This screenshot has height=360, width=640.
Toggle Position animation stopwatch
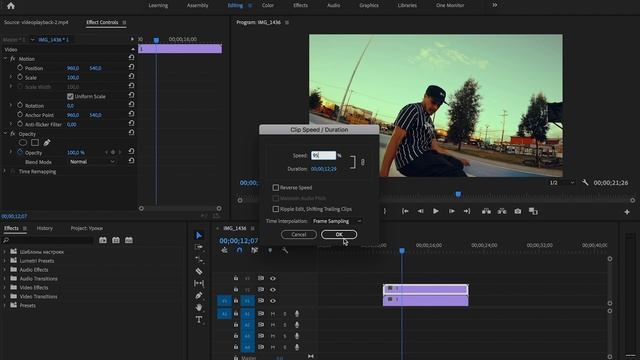pos(20,68)
